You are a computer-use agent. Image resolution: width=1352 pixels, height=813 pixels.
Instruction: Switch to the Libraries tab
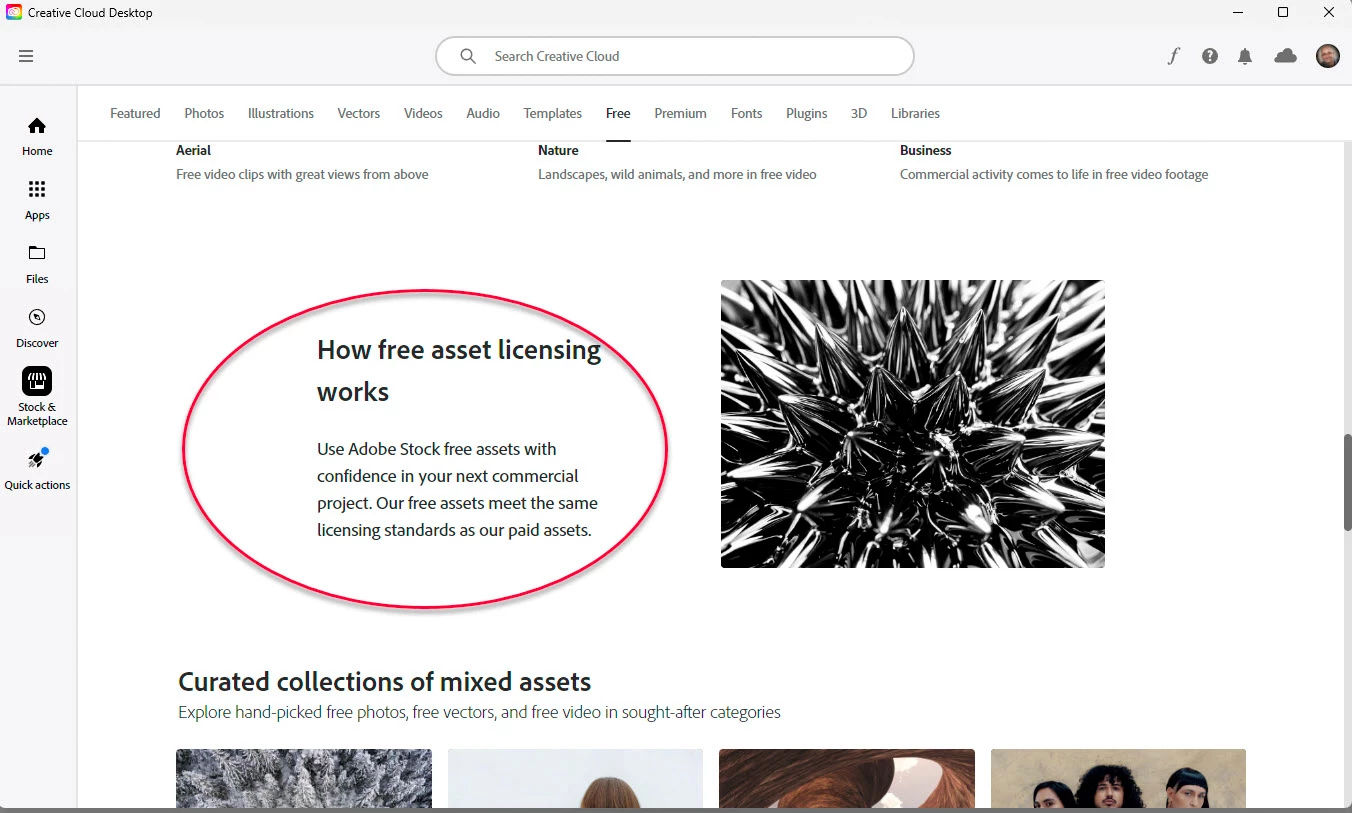tap(916, 113)
